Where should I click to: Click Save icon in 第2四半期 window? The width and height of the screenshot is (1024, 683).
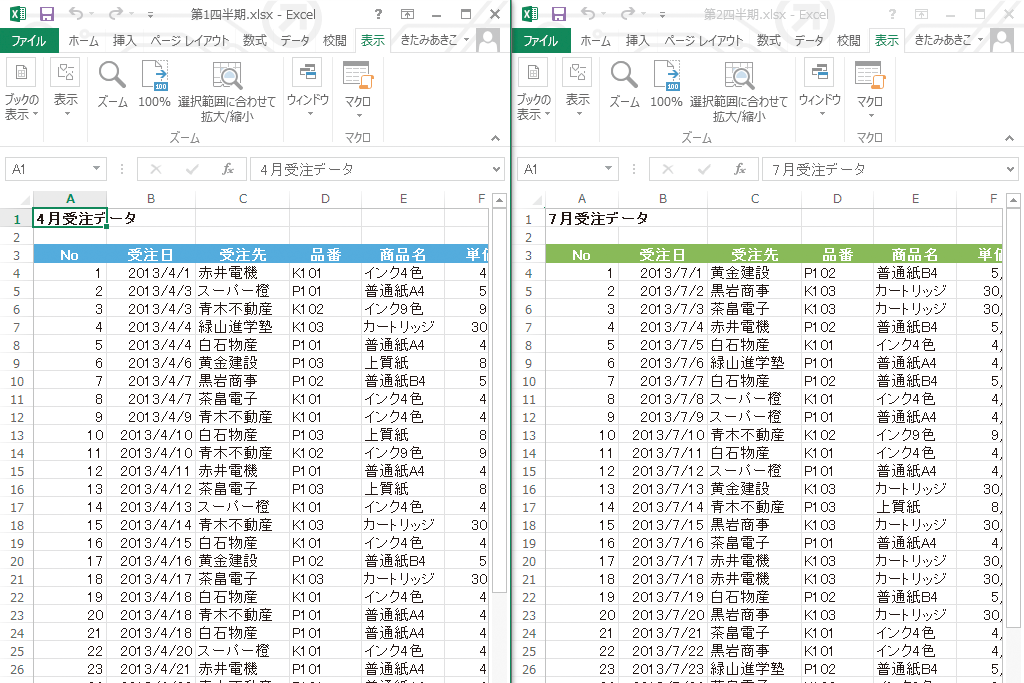(x=558, y=14)
